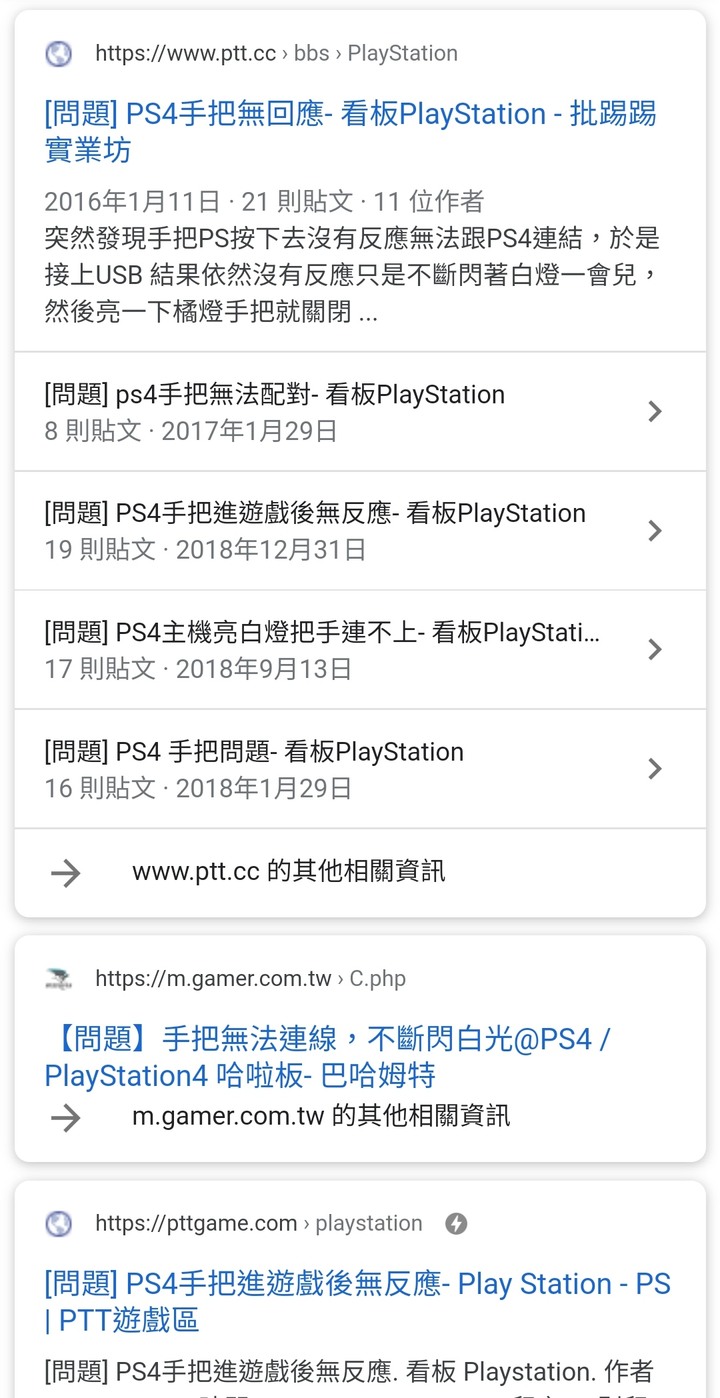Click the pttgame.com globe favicon
Image resolution: width=720 pixels, height=1398 pixels.
click(59, 1223)
